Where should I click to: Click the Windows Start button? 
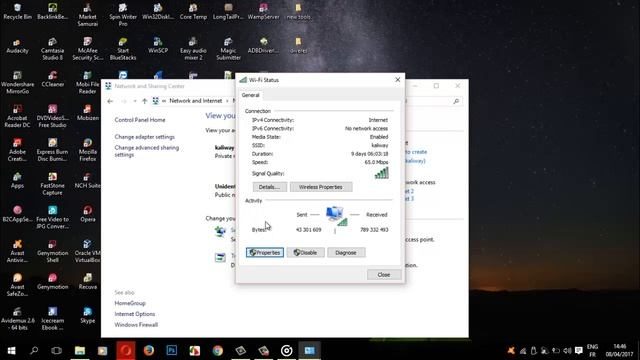[x=11, y=350]
